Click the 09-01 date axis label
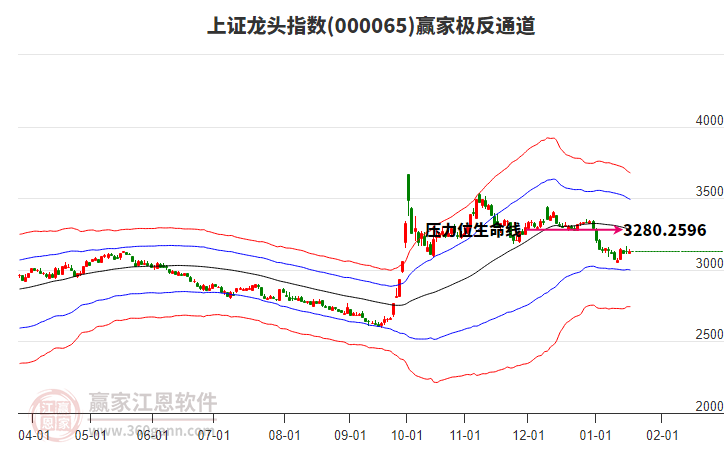The image size is (726, 450). click(x=350, y=436)
